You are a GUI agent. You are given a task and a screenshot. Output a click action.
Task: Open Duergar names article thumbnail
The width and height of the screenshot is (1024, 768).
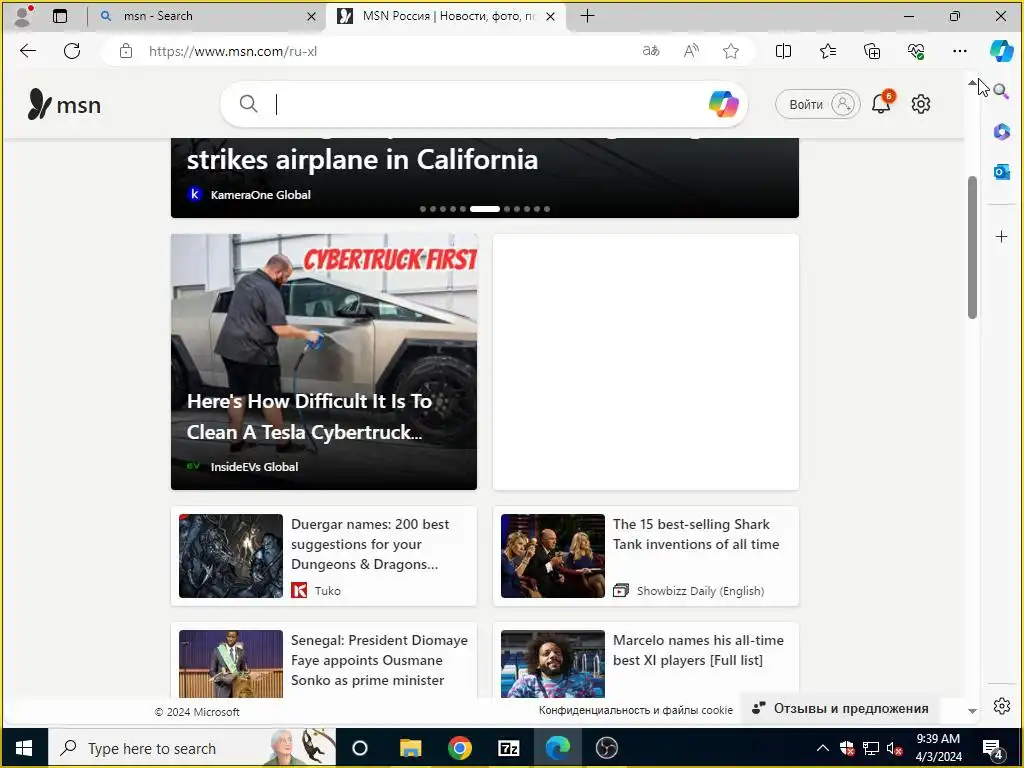(x=231, y=556)
